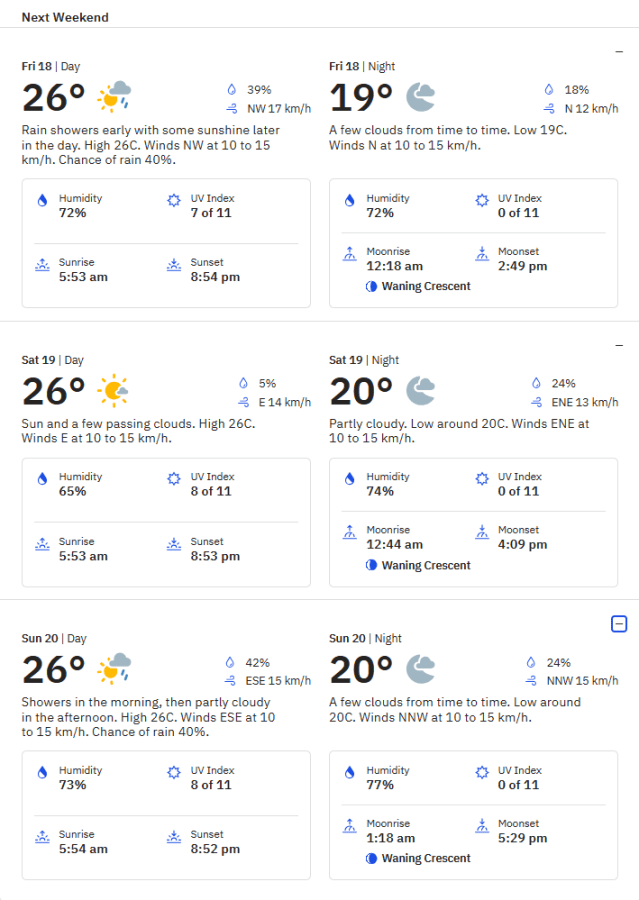639x900 pixels.
Task: Click the Sat 19 Day sunny weather icon
Action: pyautogui.click(x=113, y=391)
